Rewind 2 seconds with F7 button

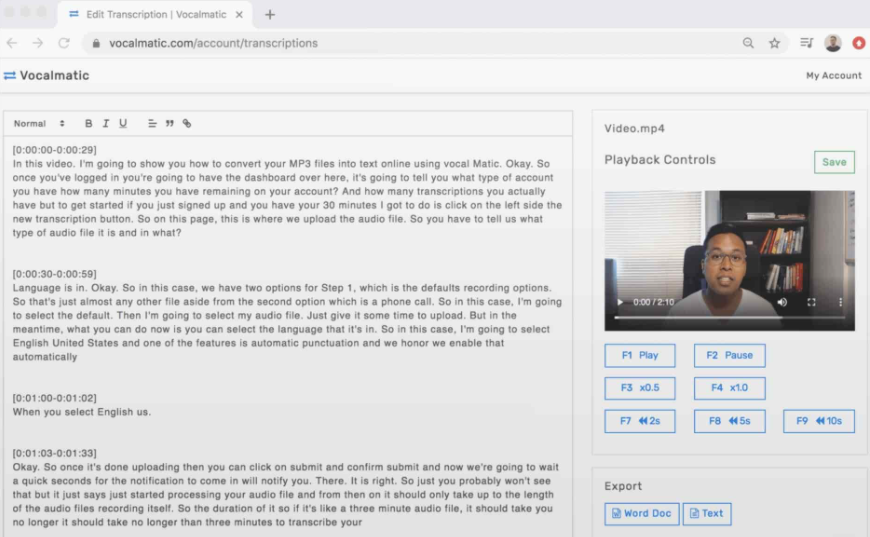pyautogui.click(x=640, y=421)
